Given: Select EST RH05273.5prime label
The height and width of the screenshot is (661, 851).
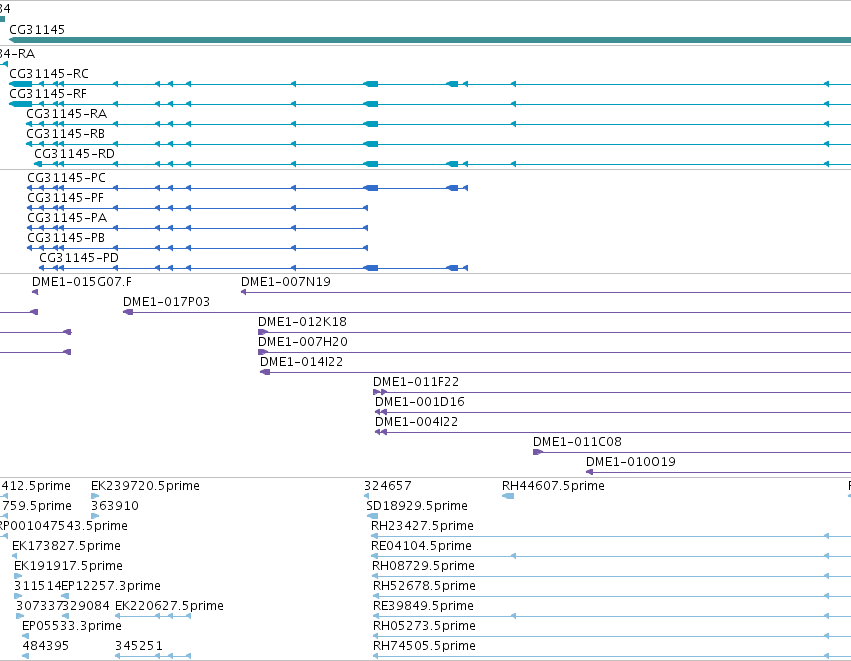Looking at the screenshot, I should click(x=424, y=626).
